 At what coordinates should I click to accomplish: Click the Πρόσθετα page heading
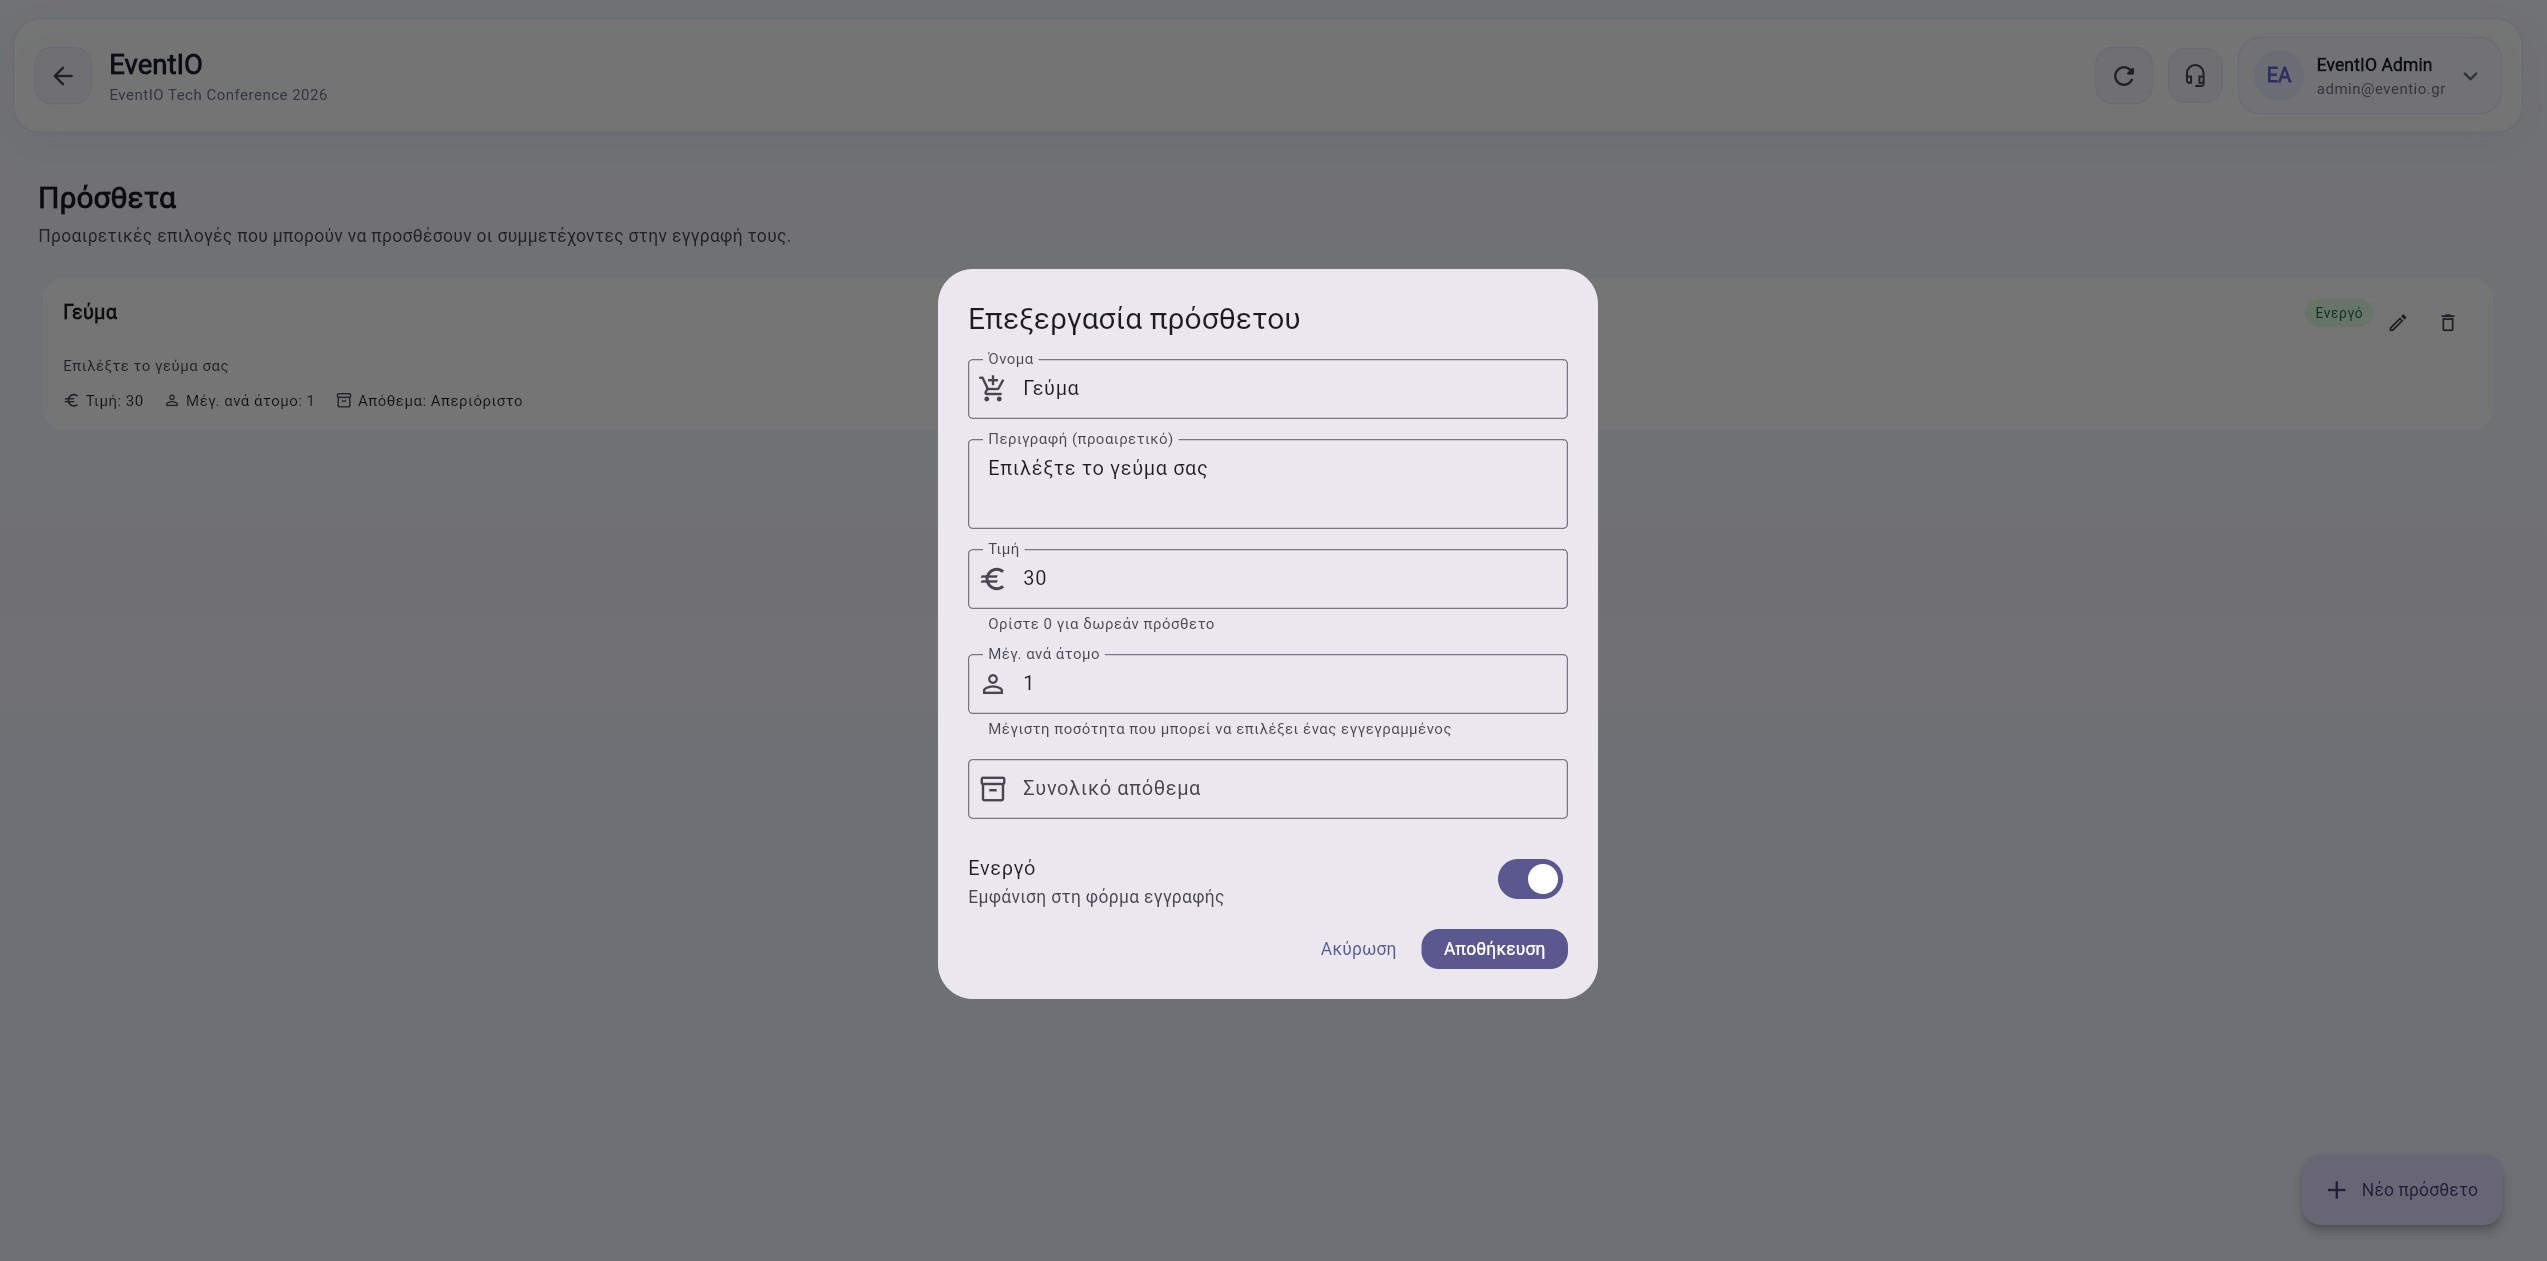pos(107,198)
